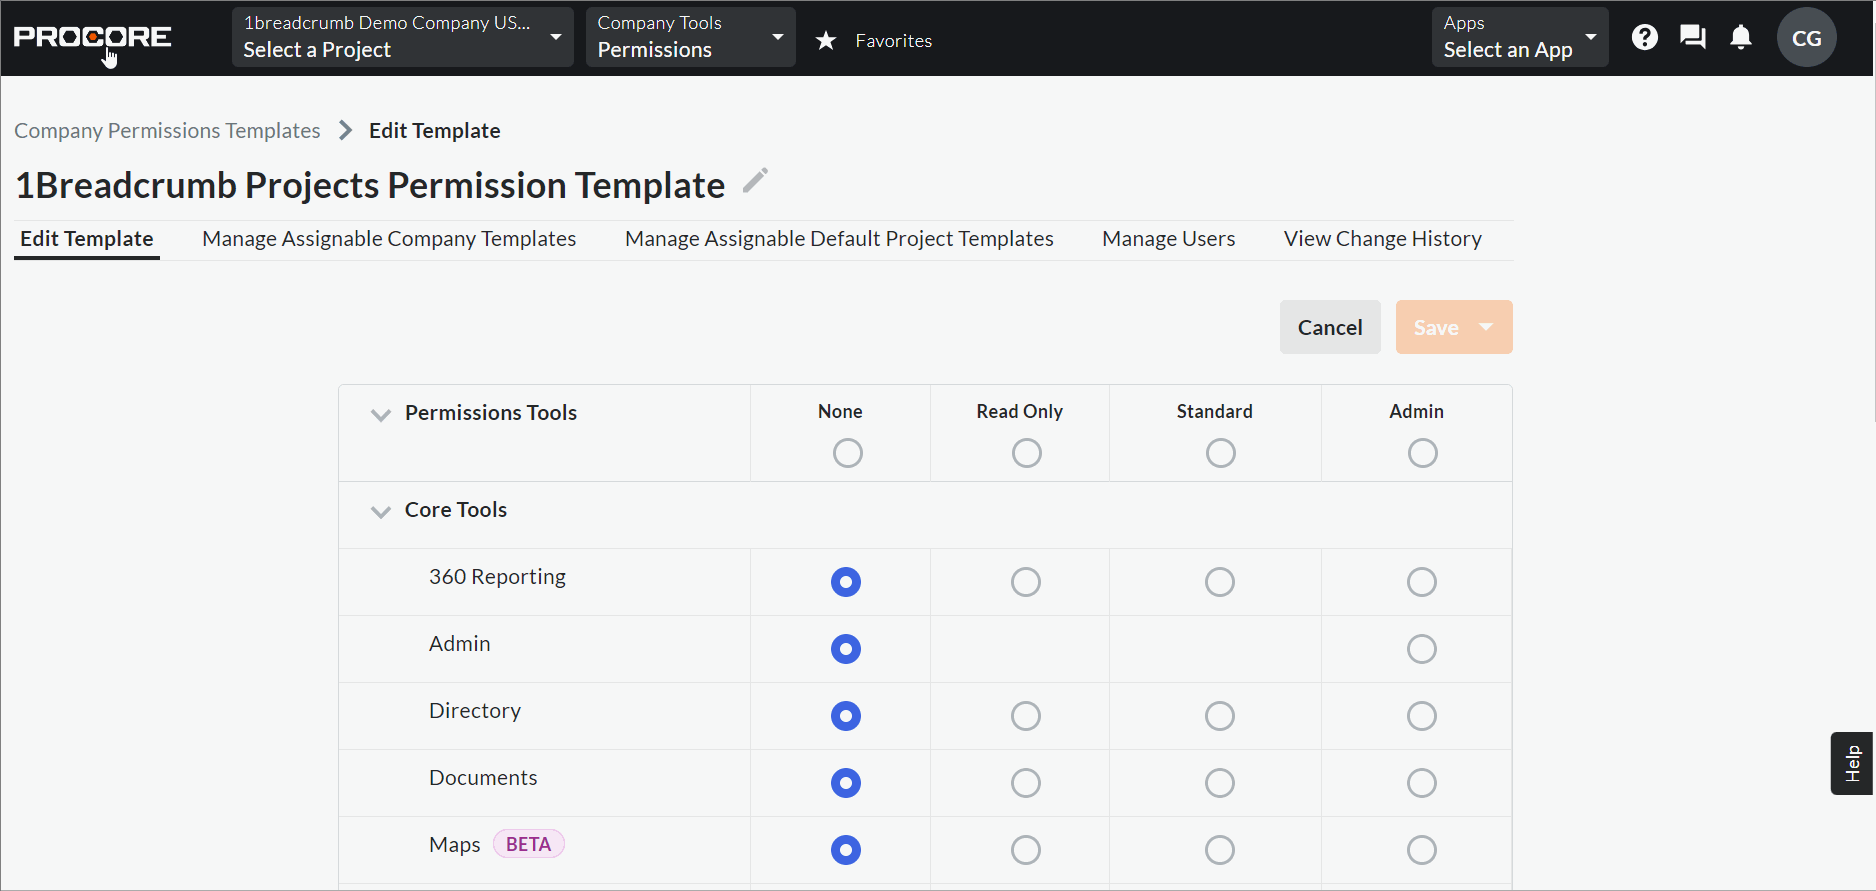Click the Favorites star icon
The image size is (1876, 891).
click(826, 41)
